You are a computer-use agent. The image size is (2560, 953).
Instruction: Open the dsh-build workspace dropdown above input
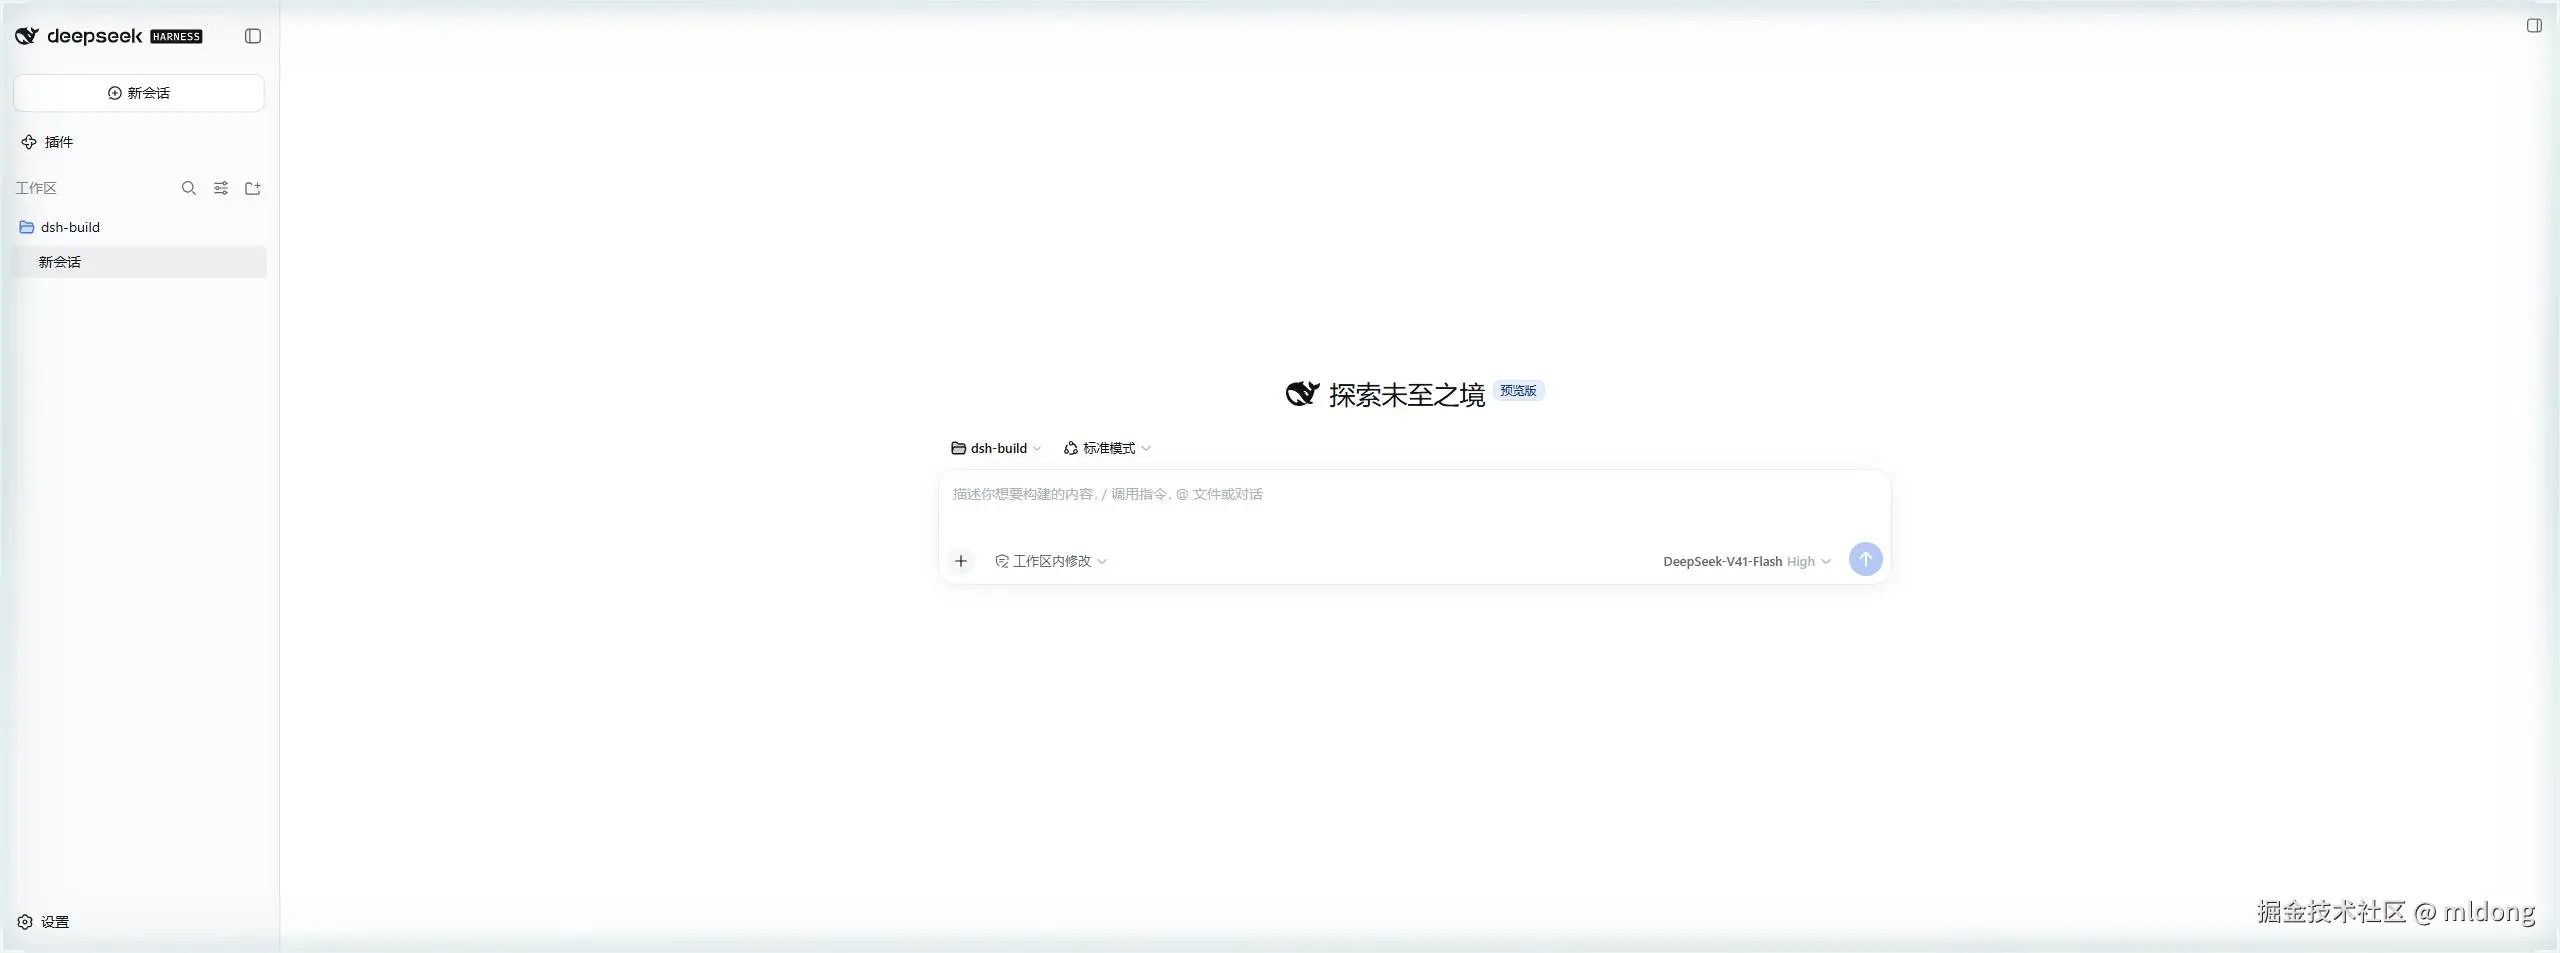(x=996, y=448)
